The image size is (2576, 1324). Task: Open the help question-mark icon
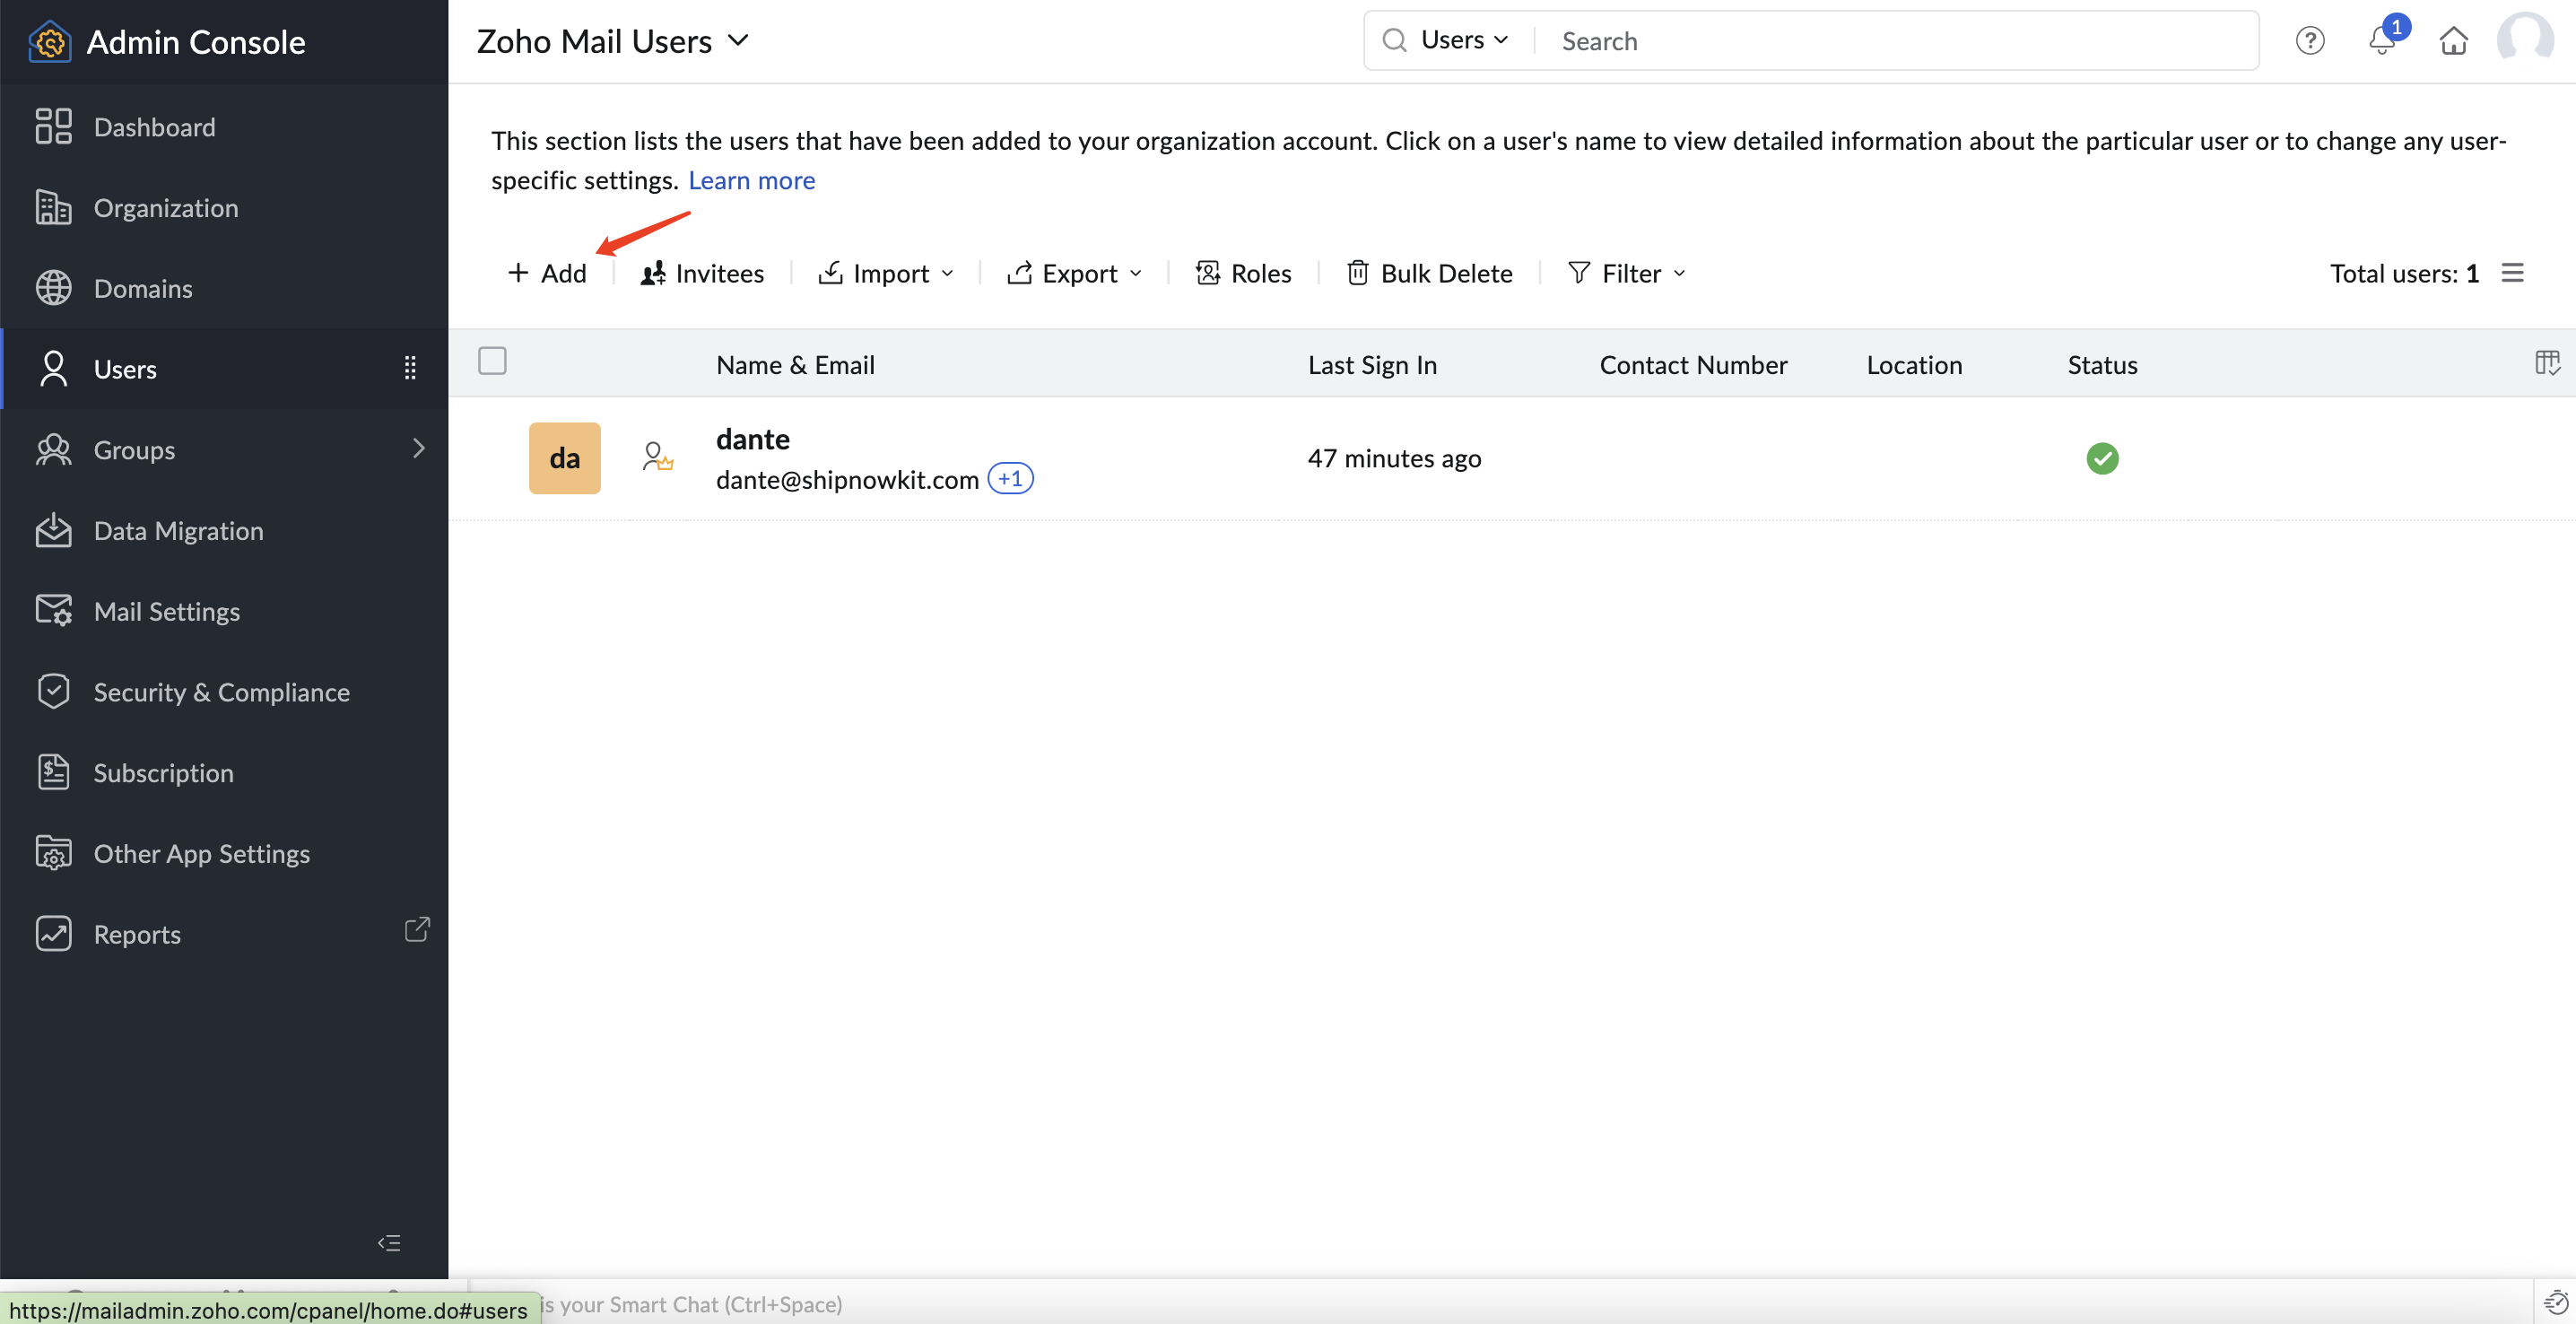pyautogui.click(x=2310, y=41)
